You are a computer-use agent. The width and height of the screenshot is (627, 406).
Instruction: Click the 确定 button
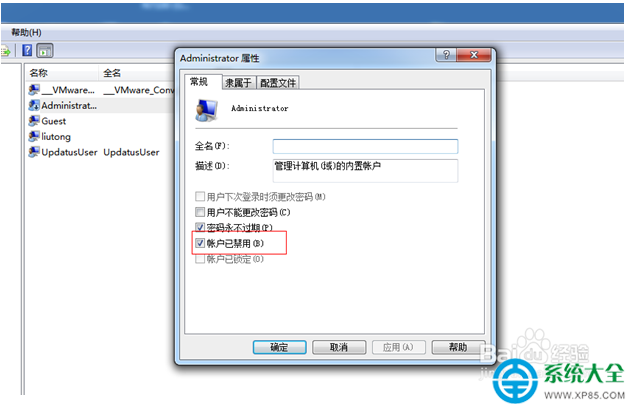click(280, 347)
